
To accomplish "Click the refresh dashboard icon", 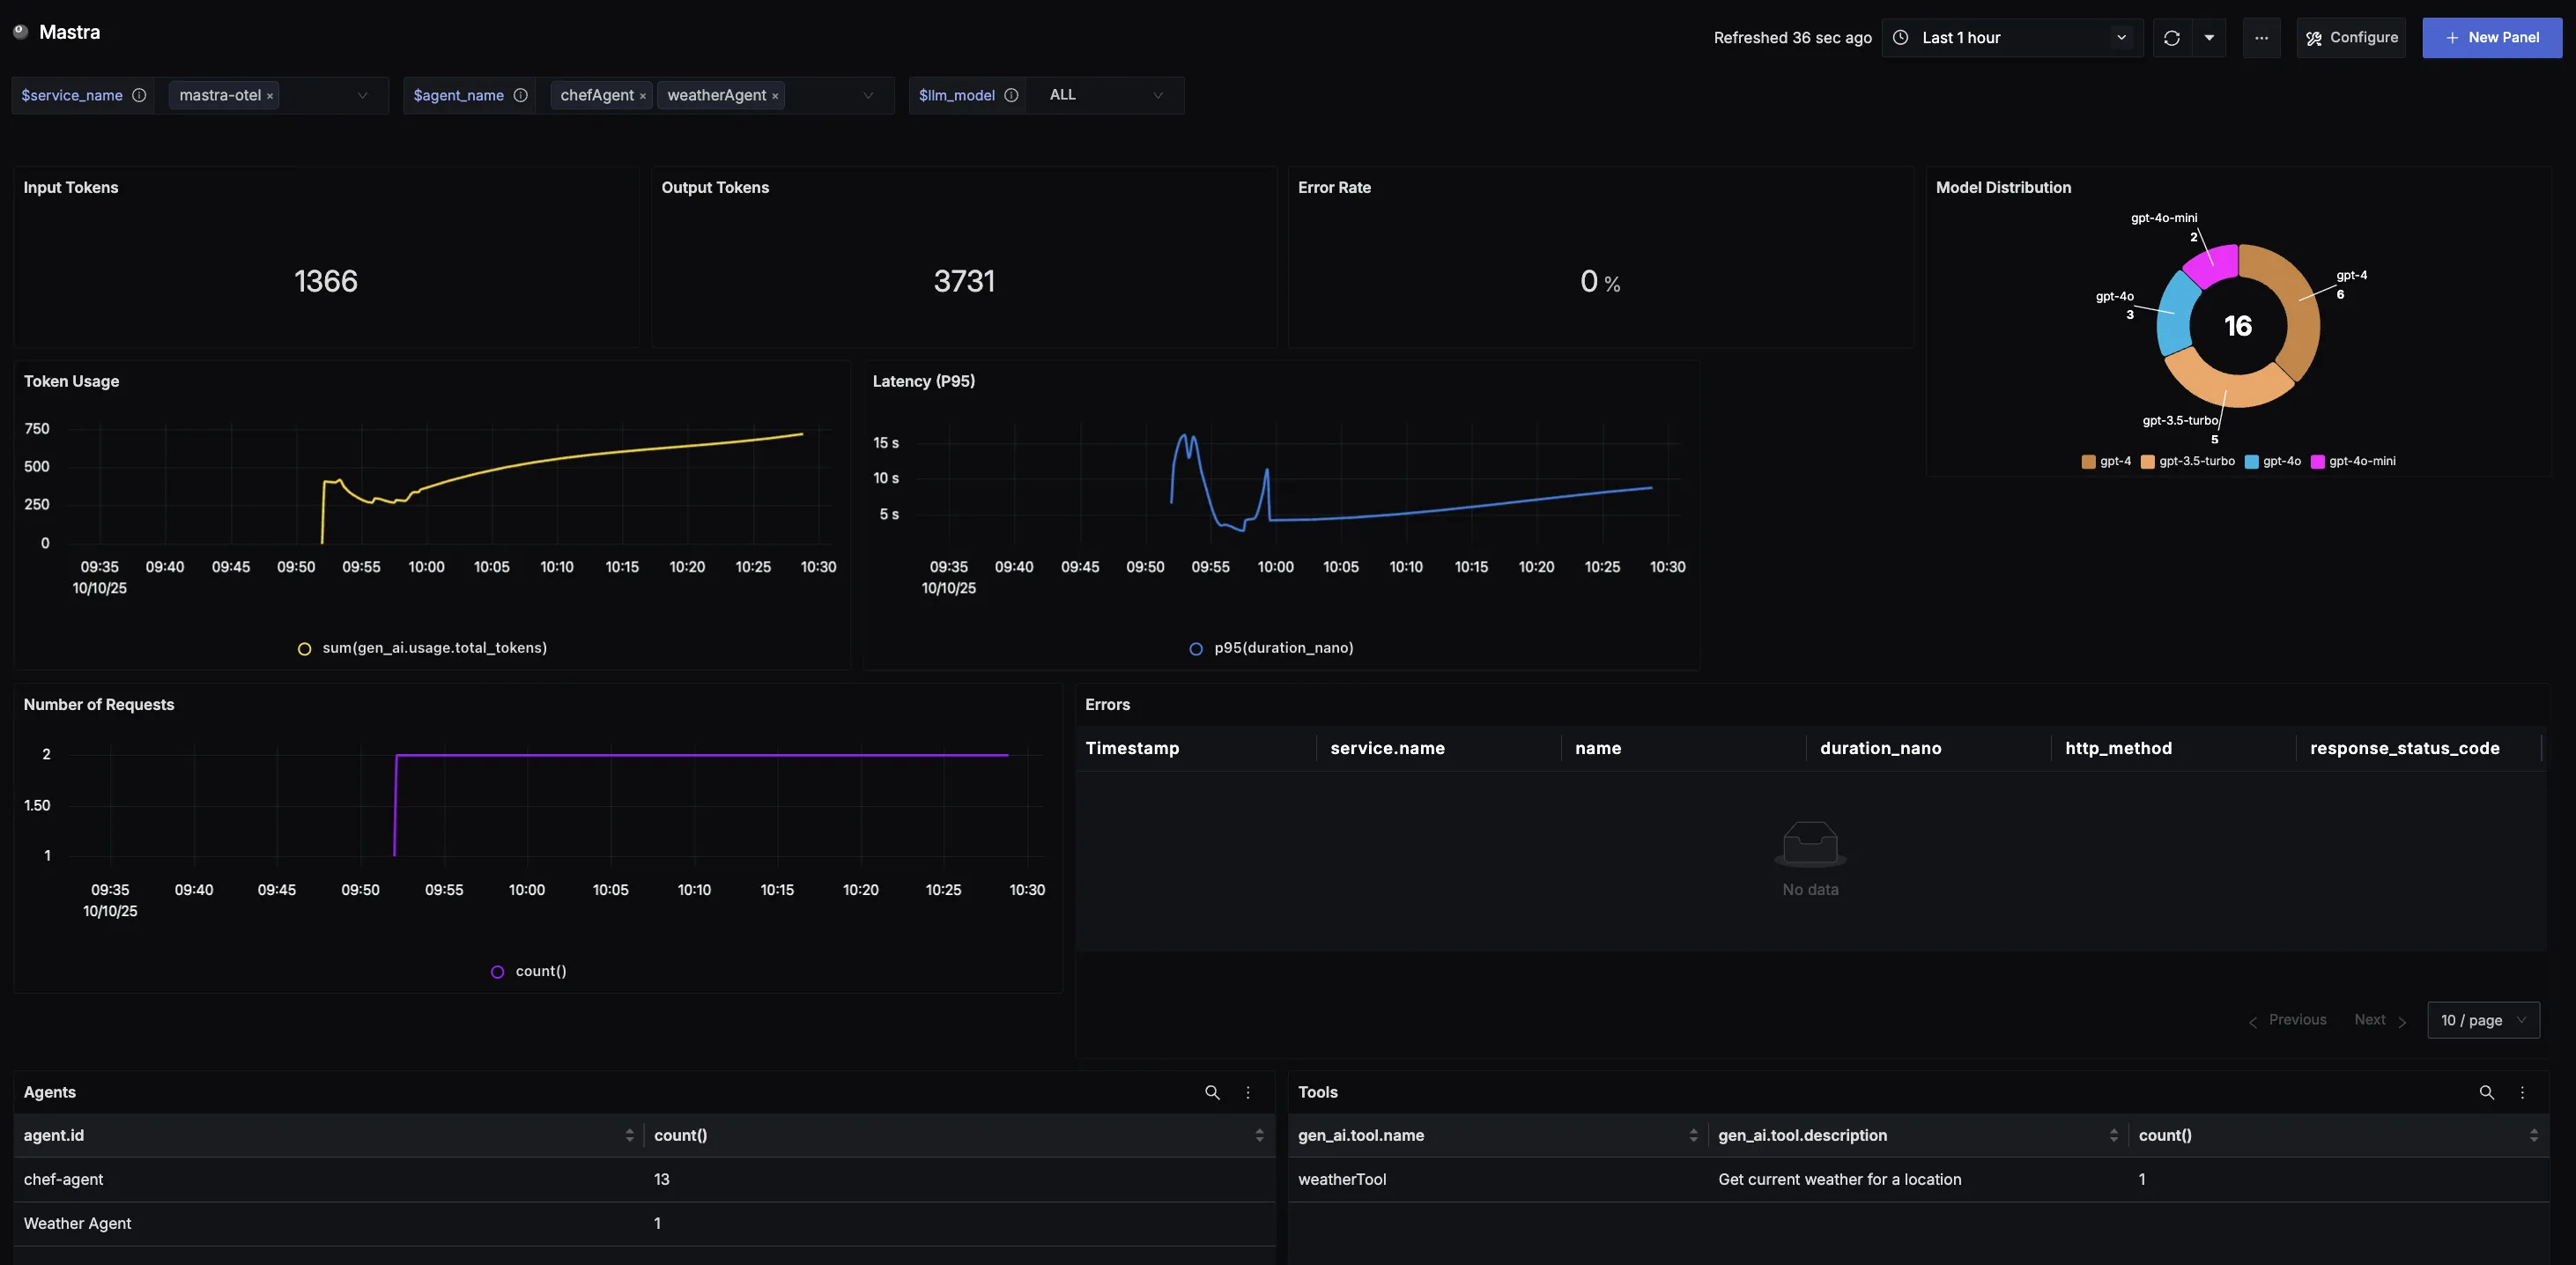I will pyautogui.click(x=2171, y=38).
